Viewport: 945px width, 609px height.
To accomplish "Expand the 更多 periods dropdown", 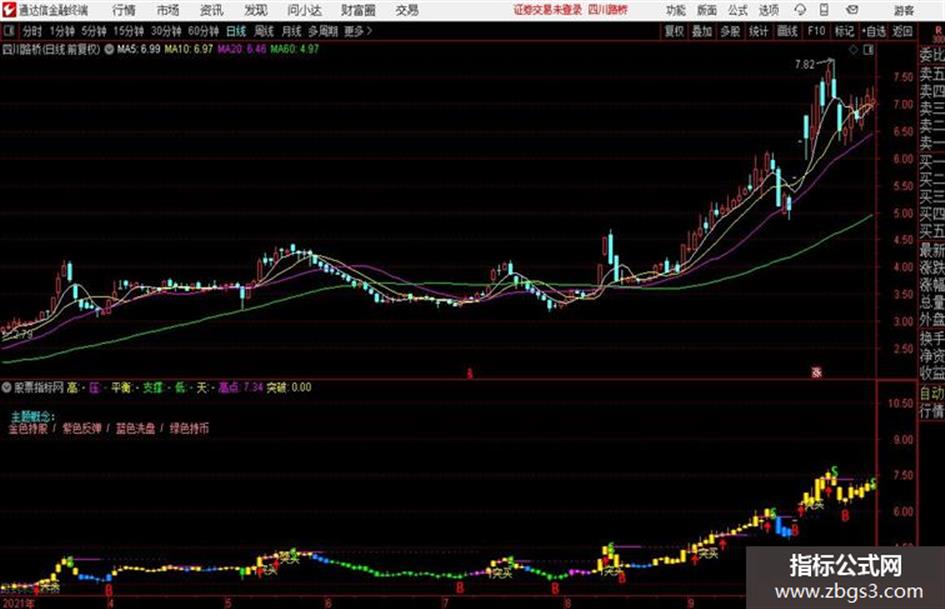I will click(x=359, y=31).
